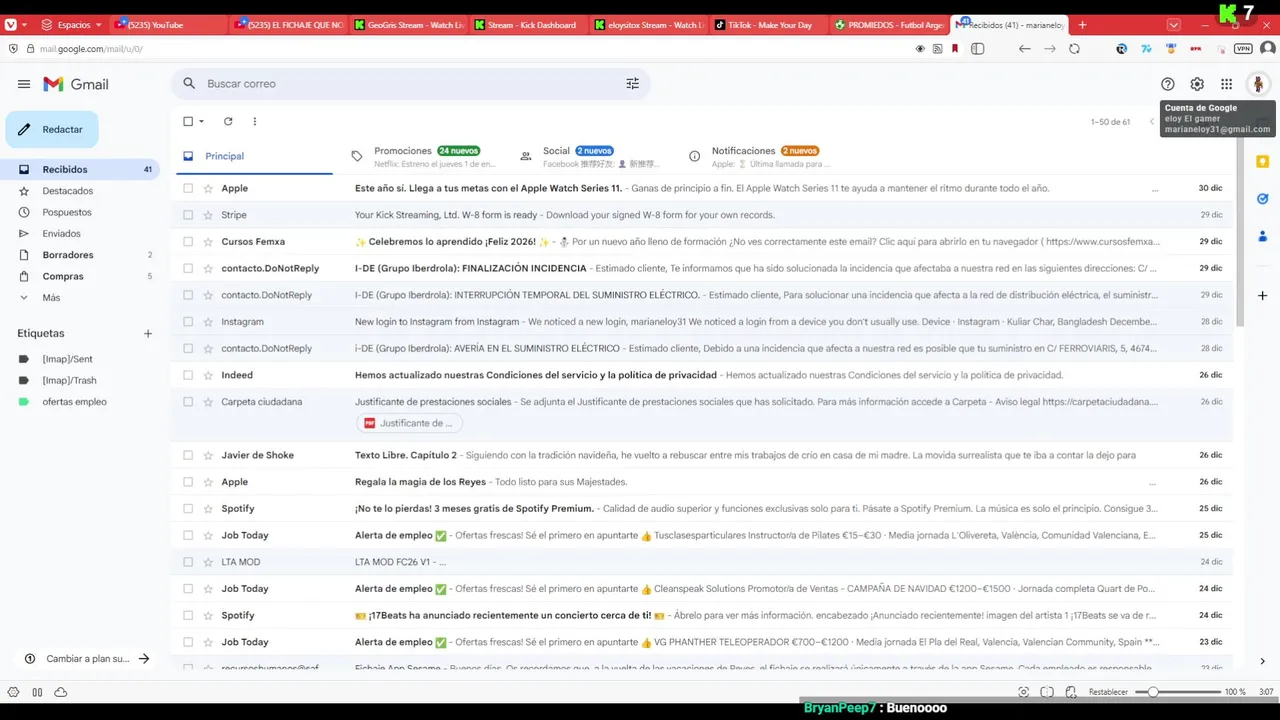Star the Indeed email

pos(208,375)
